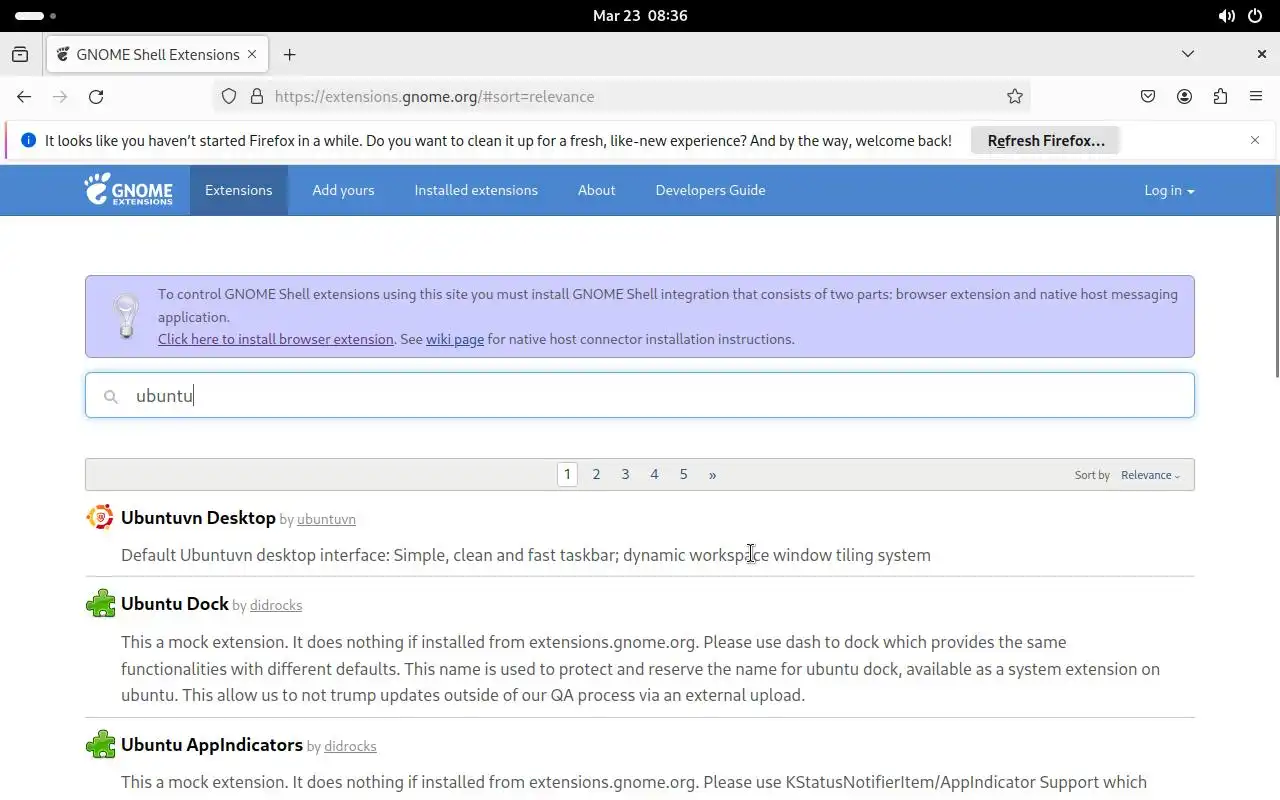
Task: Open the wiki page link
Action: pos(455,339)
